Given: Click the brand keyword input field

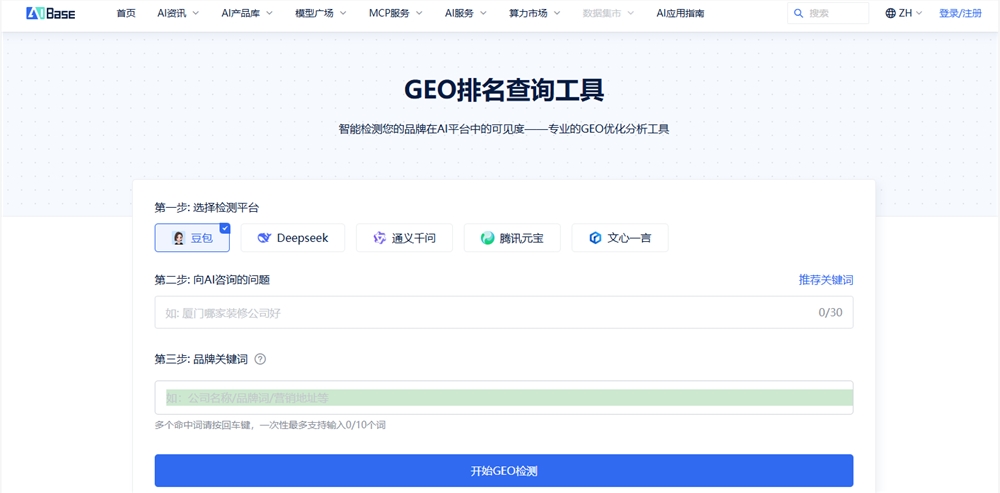Looking at the screenshot, I should 503,397.
